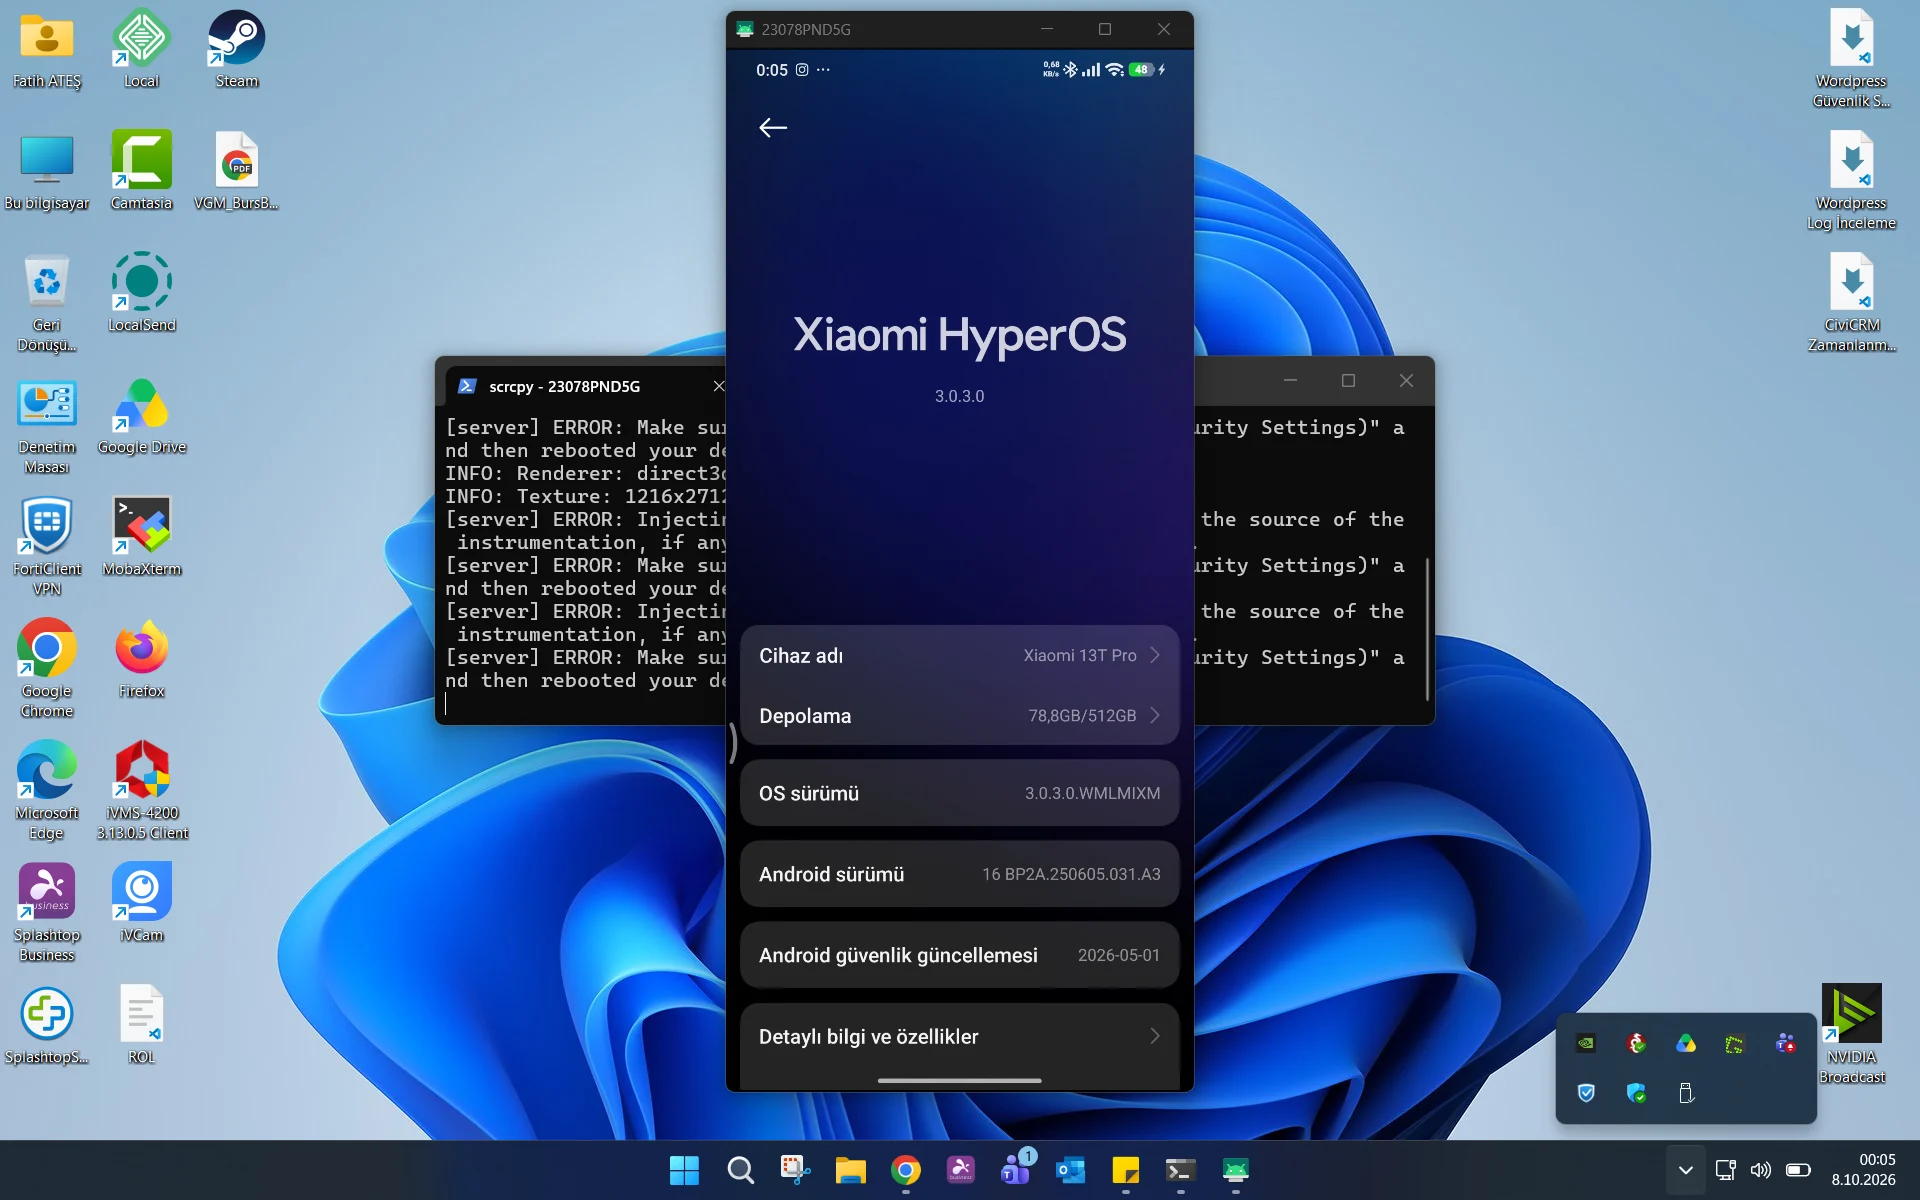Open Microsoft Edge desktop shortcut

pos(47,790)
